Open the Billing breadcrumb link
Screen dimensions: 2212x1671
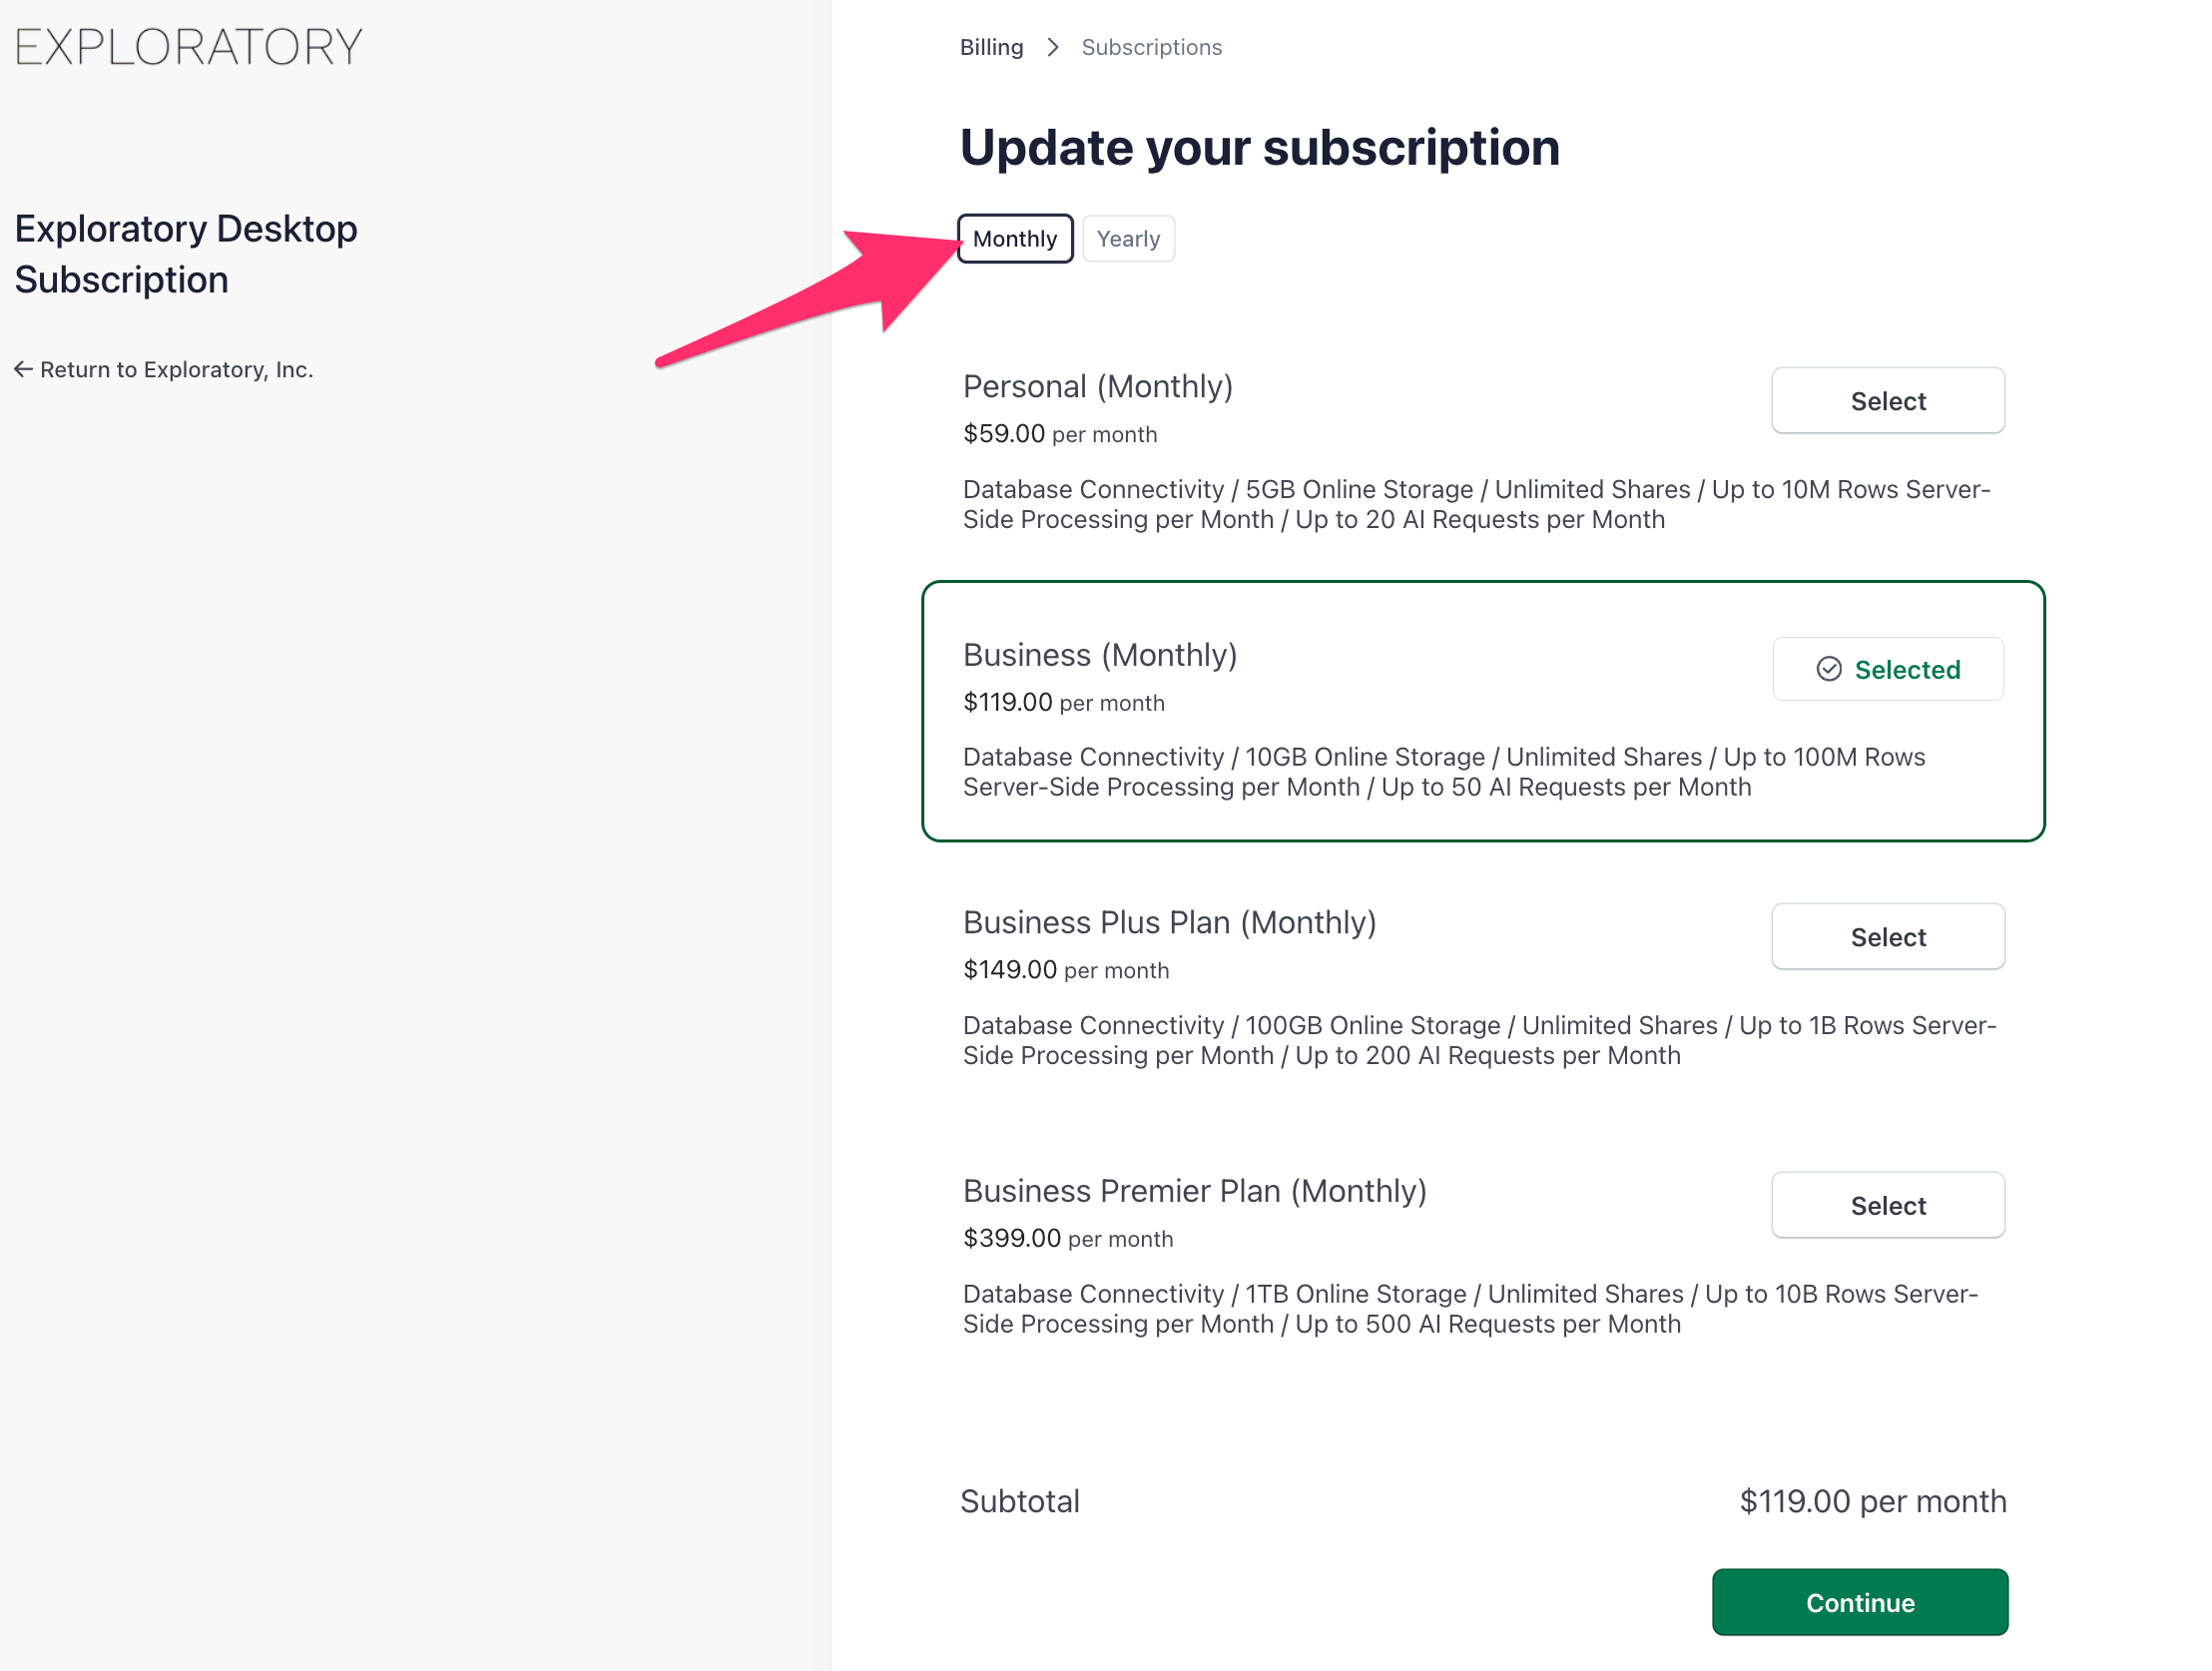(x=991, y=47)
